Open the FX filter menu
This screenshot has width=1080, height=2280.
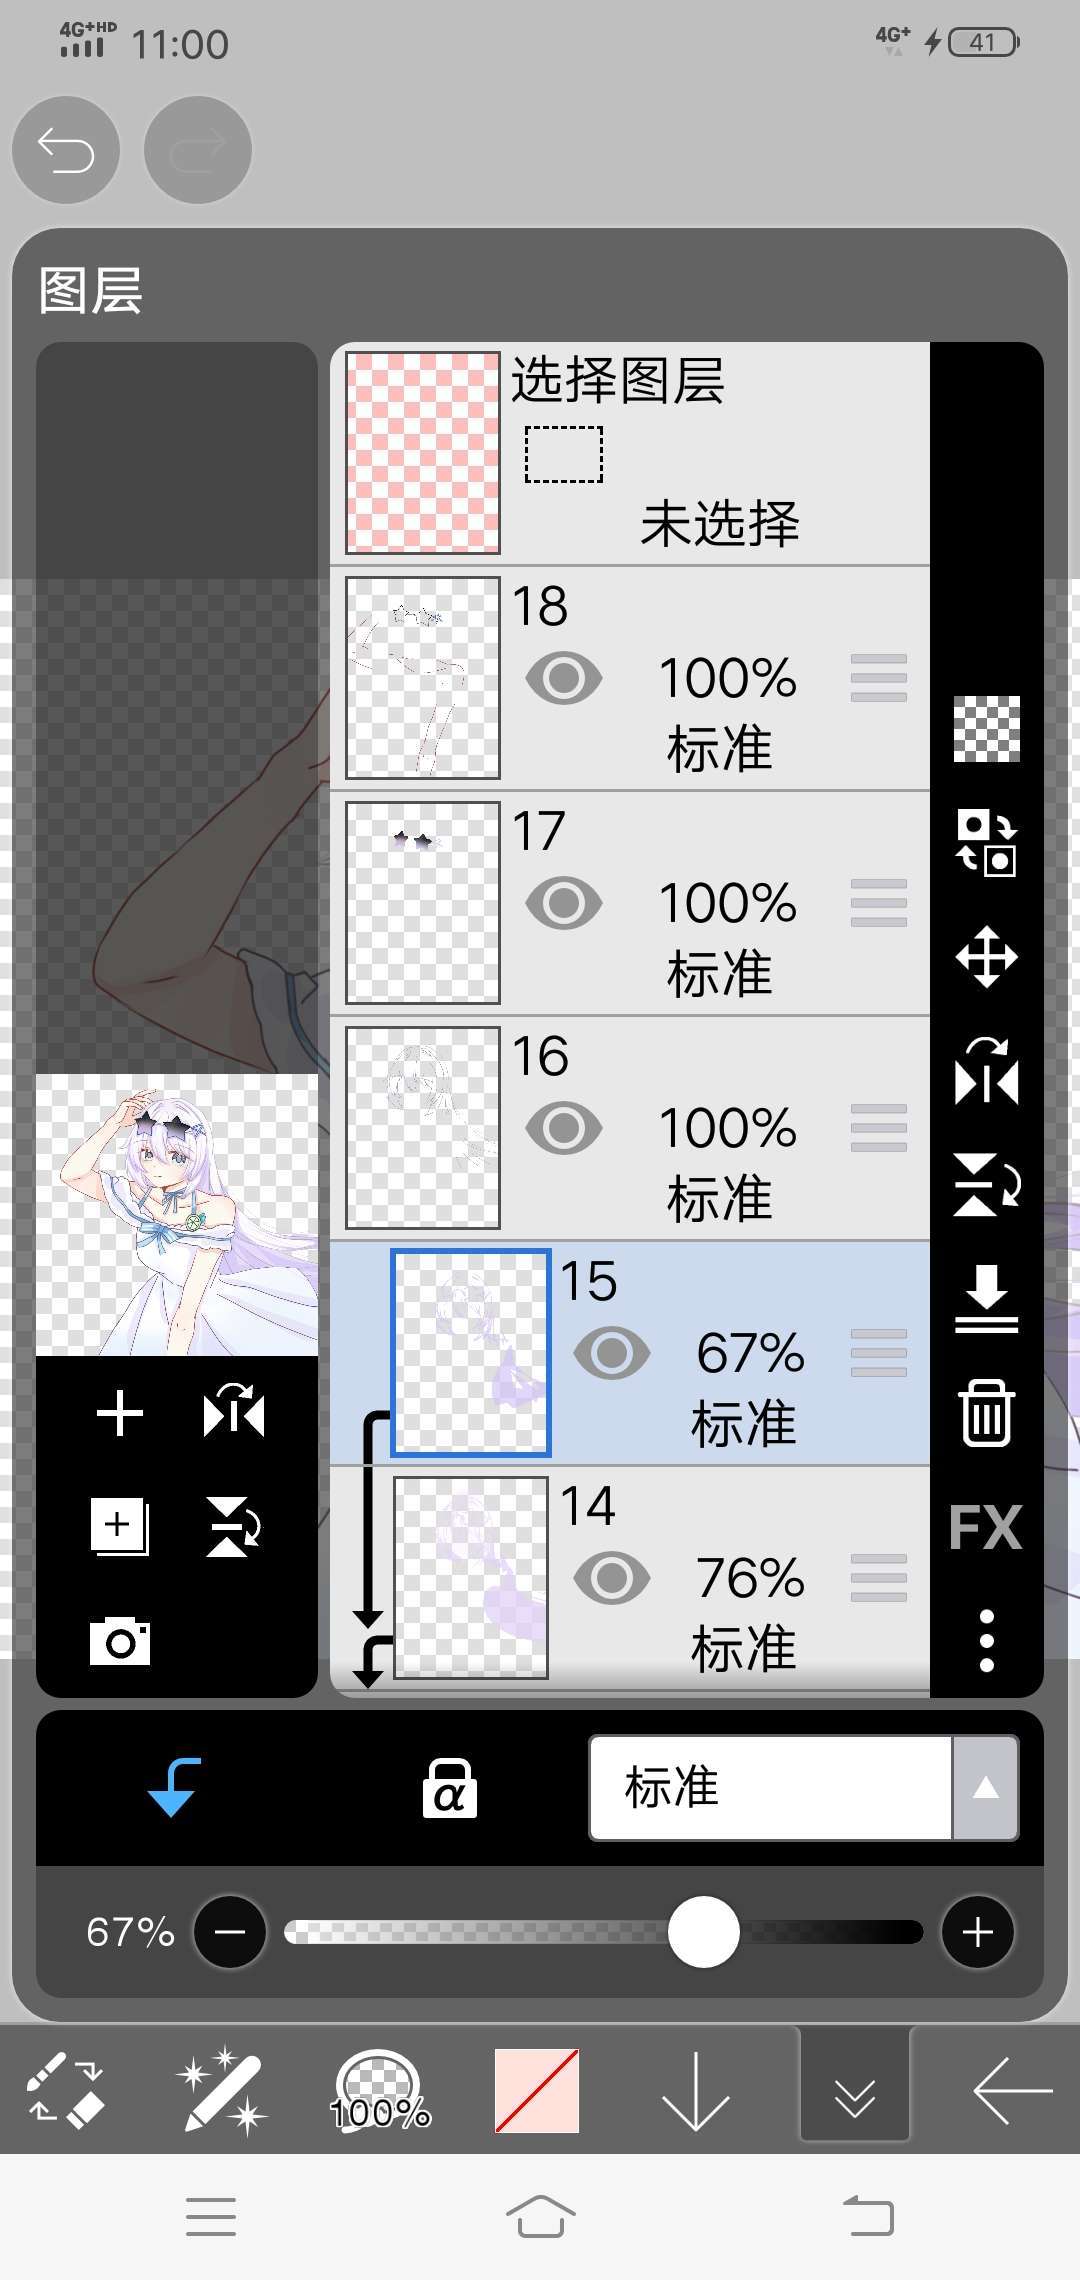point(986,1528)
